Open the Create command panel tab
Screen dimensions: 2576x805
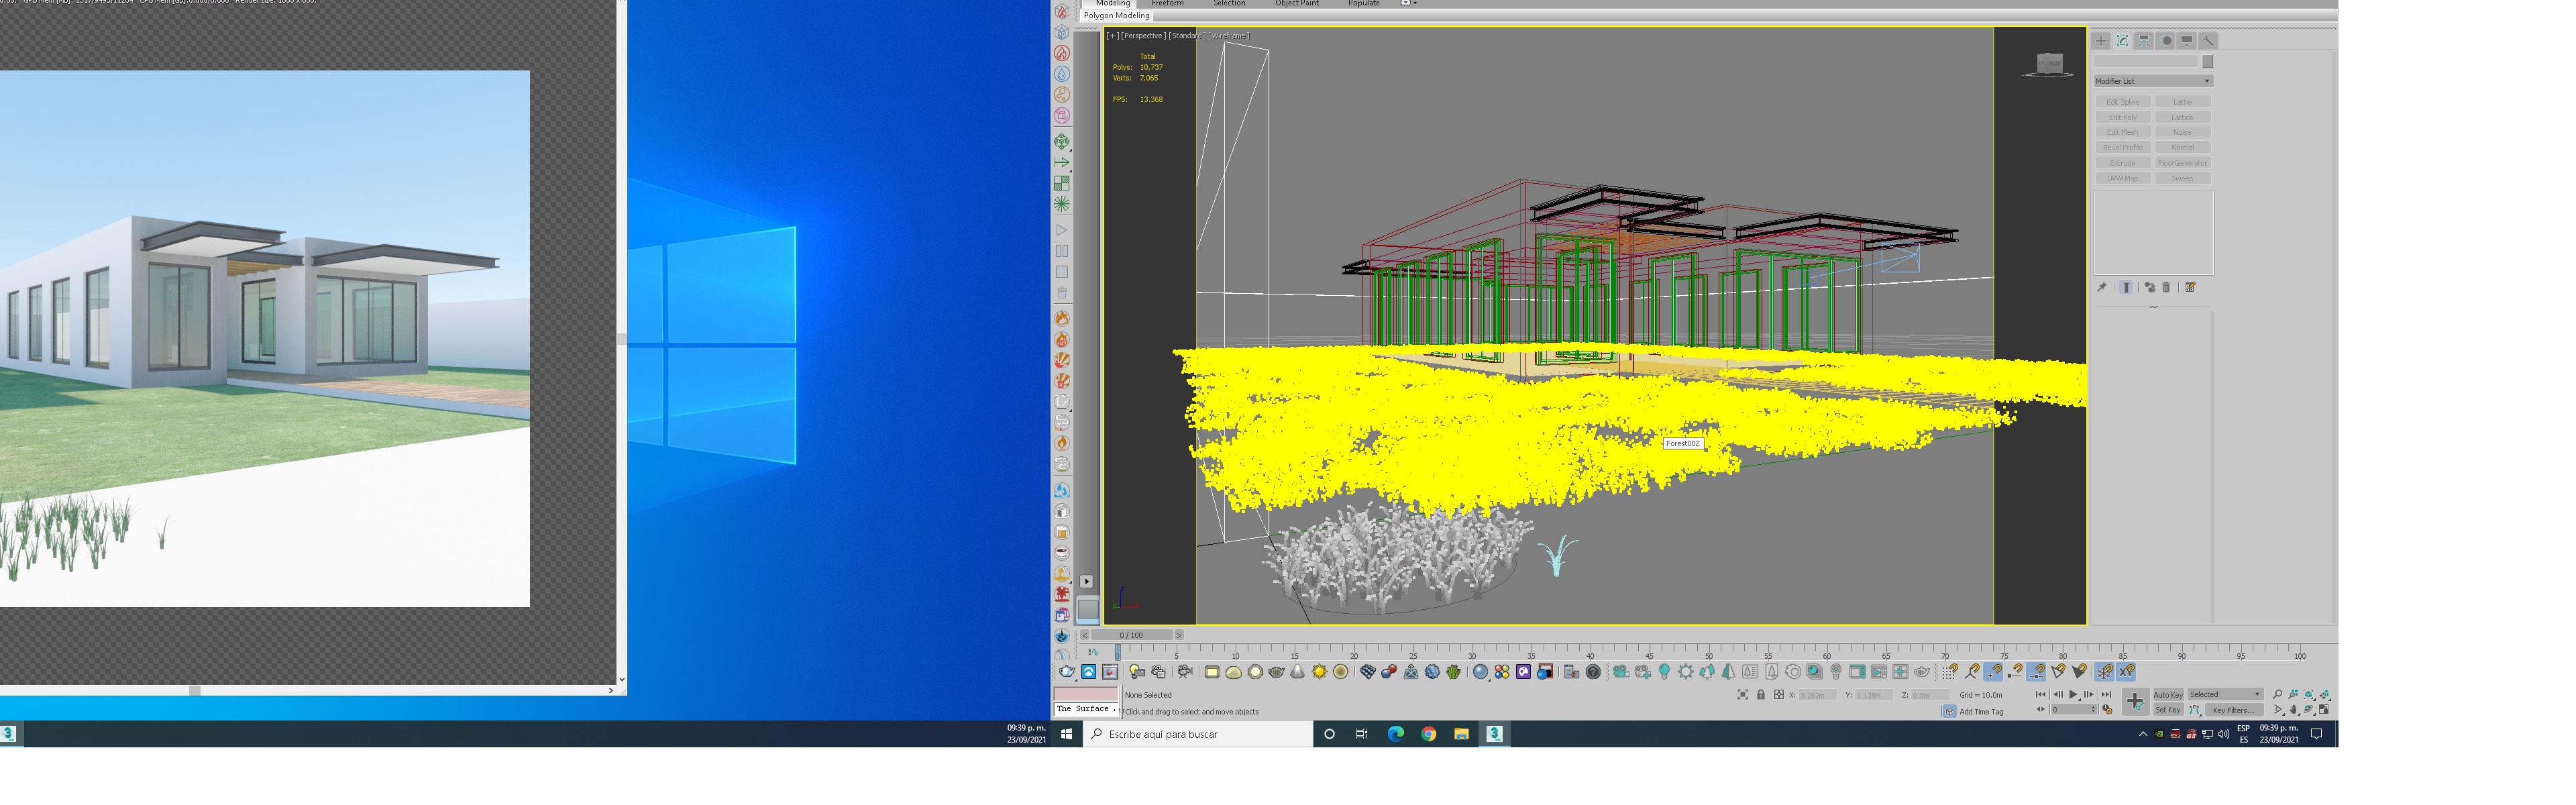(2101, 41)
